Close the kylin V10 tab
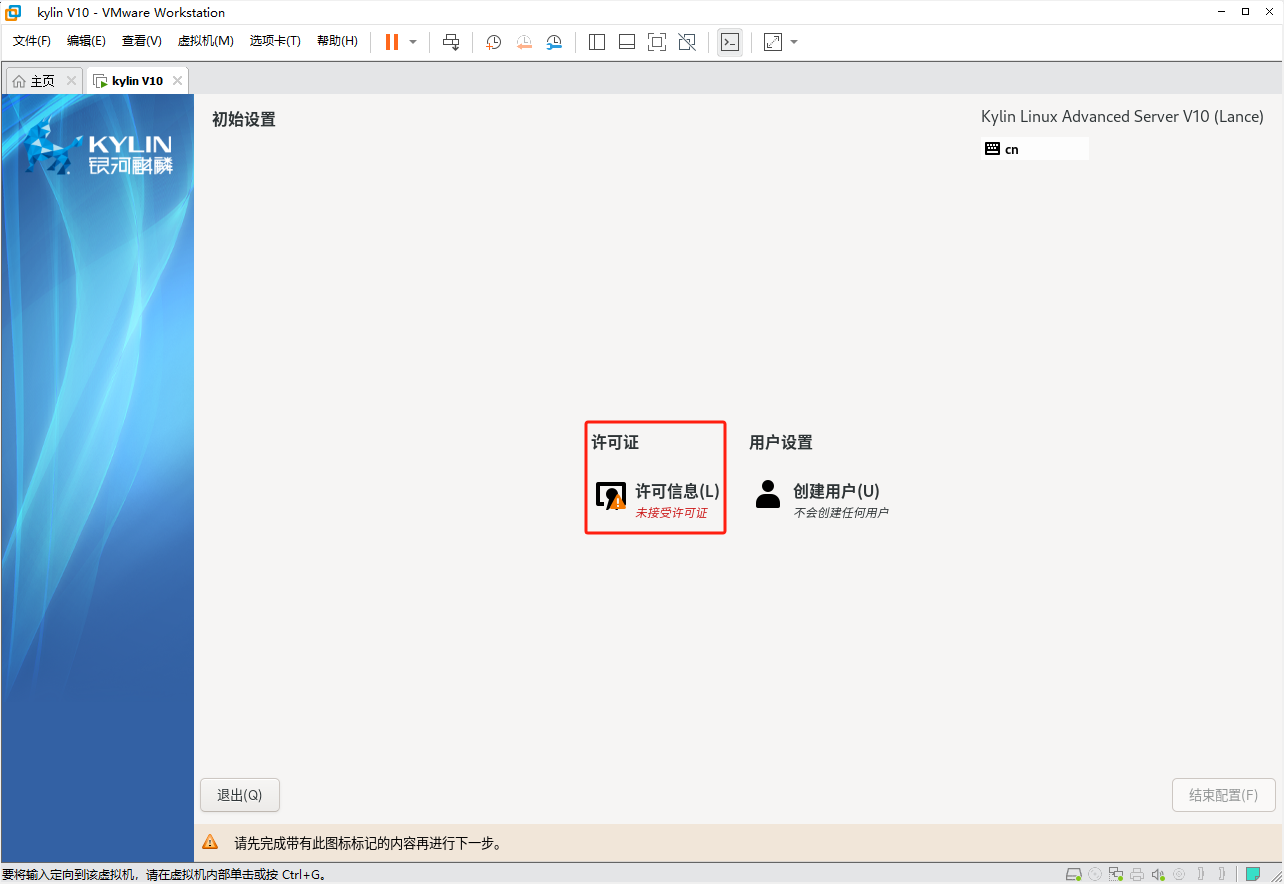Image resolution: width=1284 pixels, height=884 pixels. [x=177, y=81]
